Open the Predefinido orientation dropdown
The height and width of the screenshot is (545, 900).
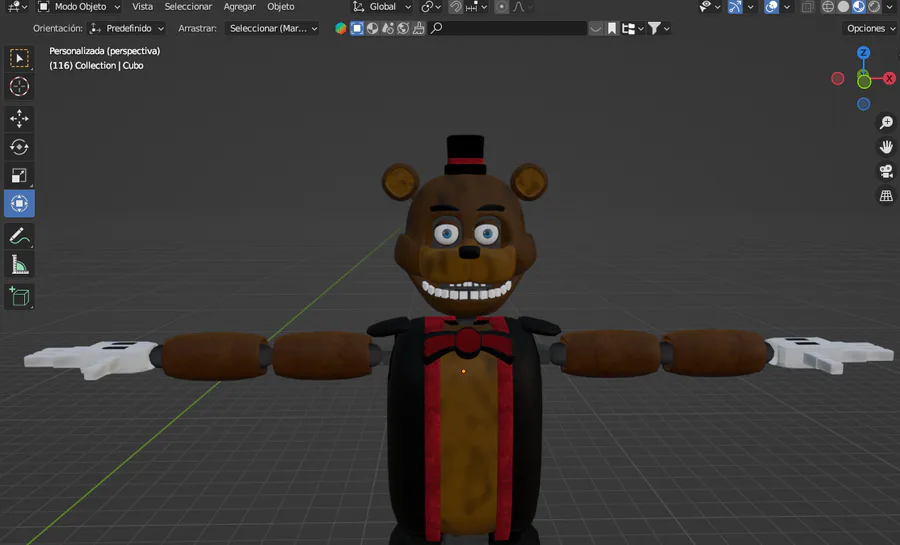pyautogui.click(x=126, y=28)
